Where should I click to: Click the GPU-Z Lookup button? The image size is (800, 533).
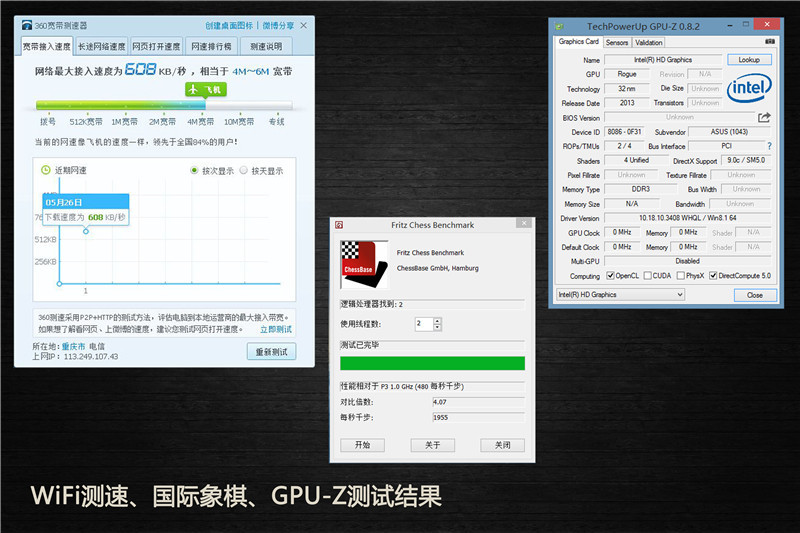click(x=749, y=60)
